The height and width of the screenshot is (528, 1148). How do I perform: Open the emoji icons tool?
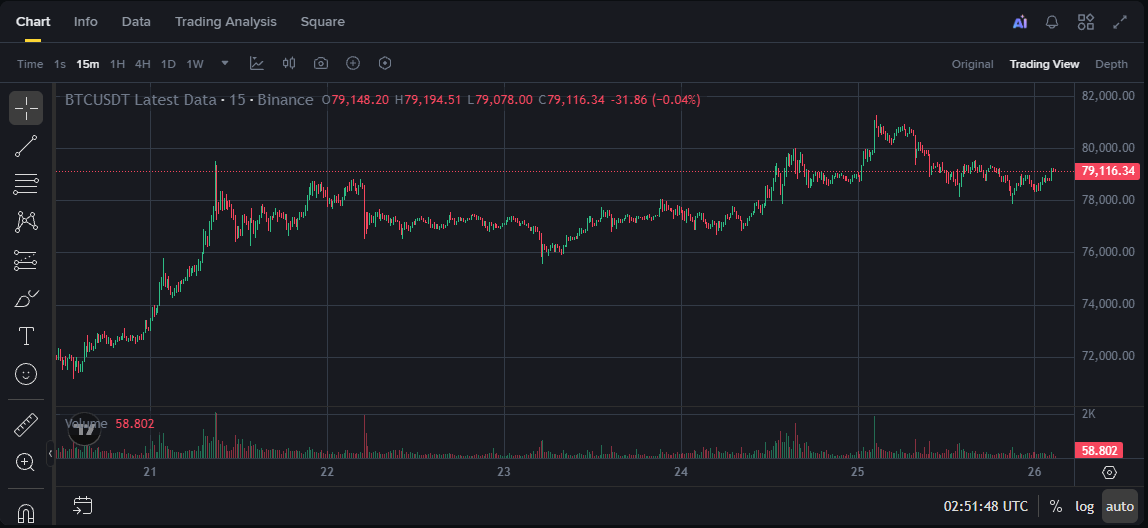[26, 374]
